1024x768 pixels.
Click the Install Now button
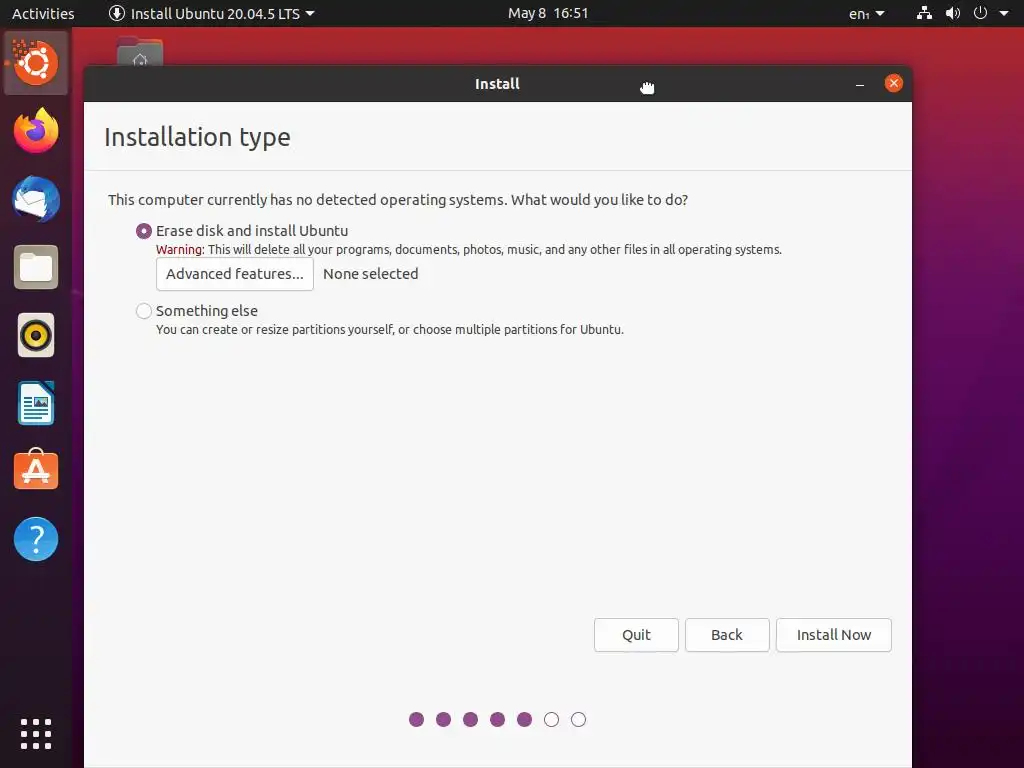pos(834,635)
